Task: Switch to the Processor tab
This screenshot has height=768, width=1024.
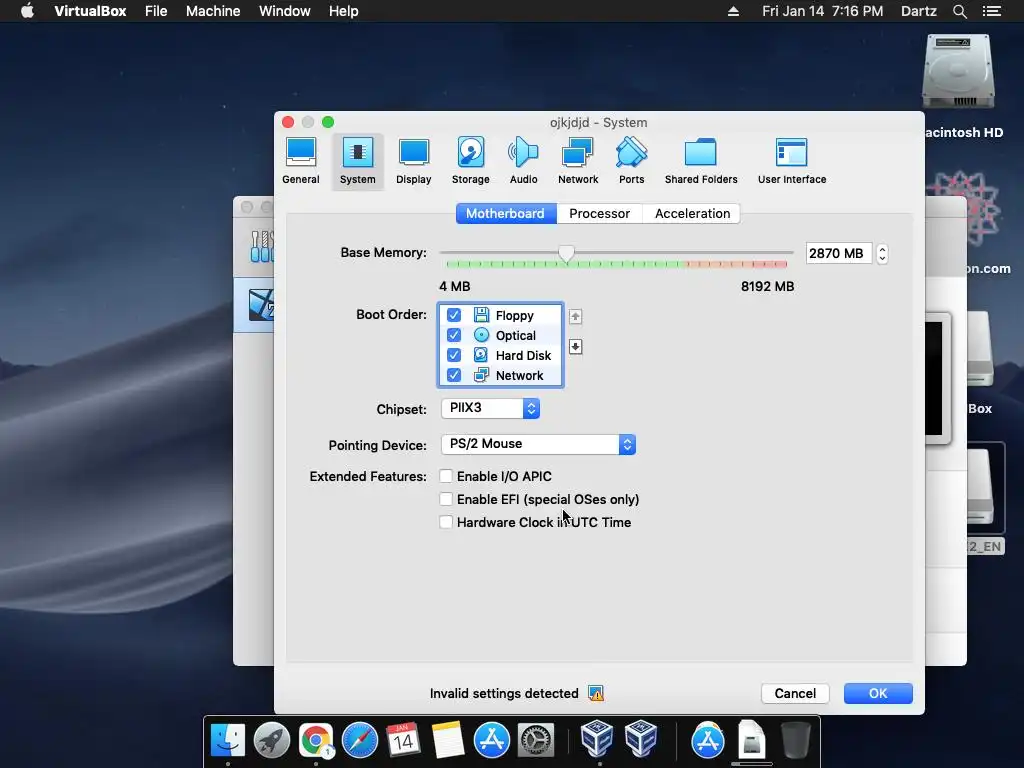Action: [600, 214]
